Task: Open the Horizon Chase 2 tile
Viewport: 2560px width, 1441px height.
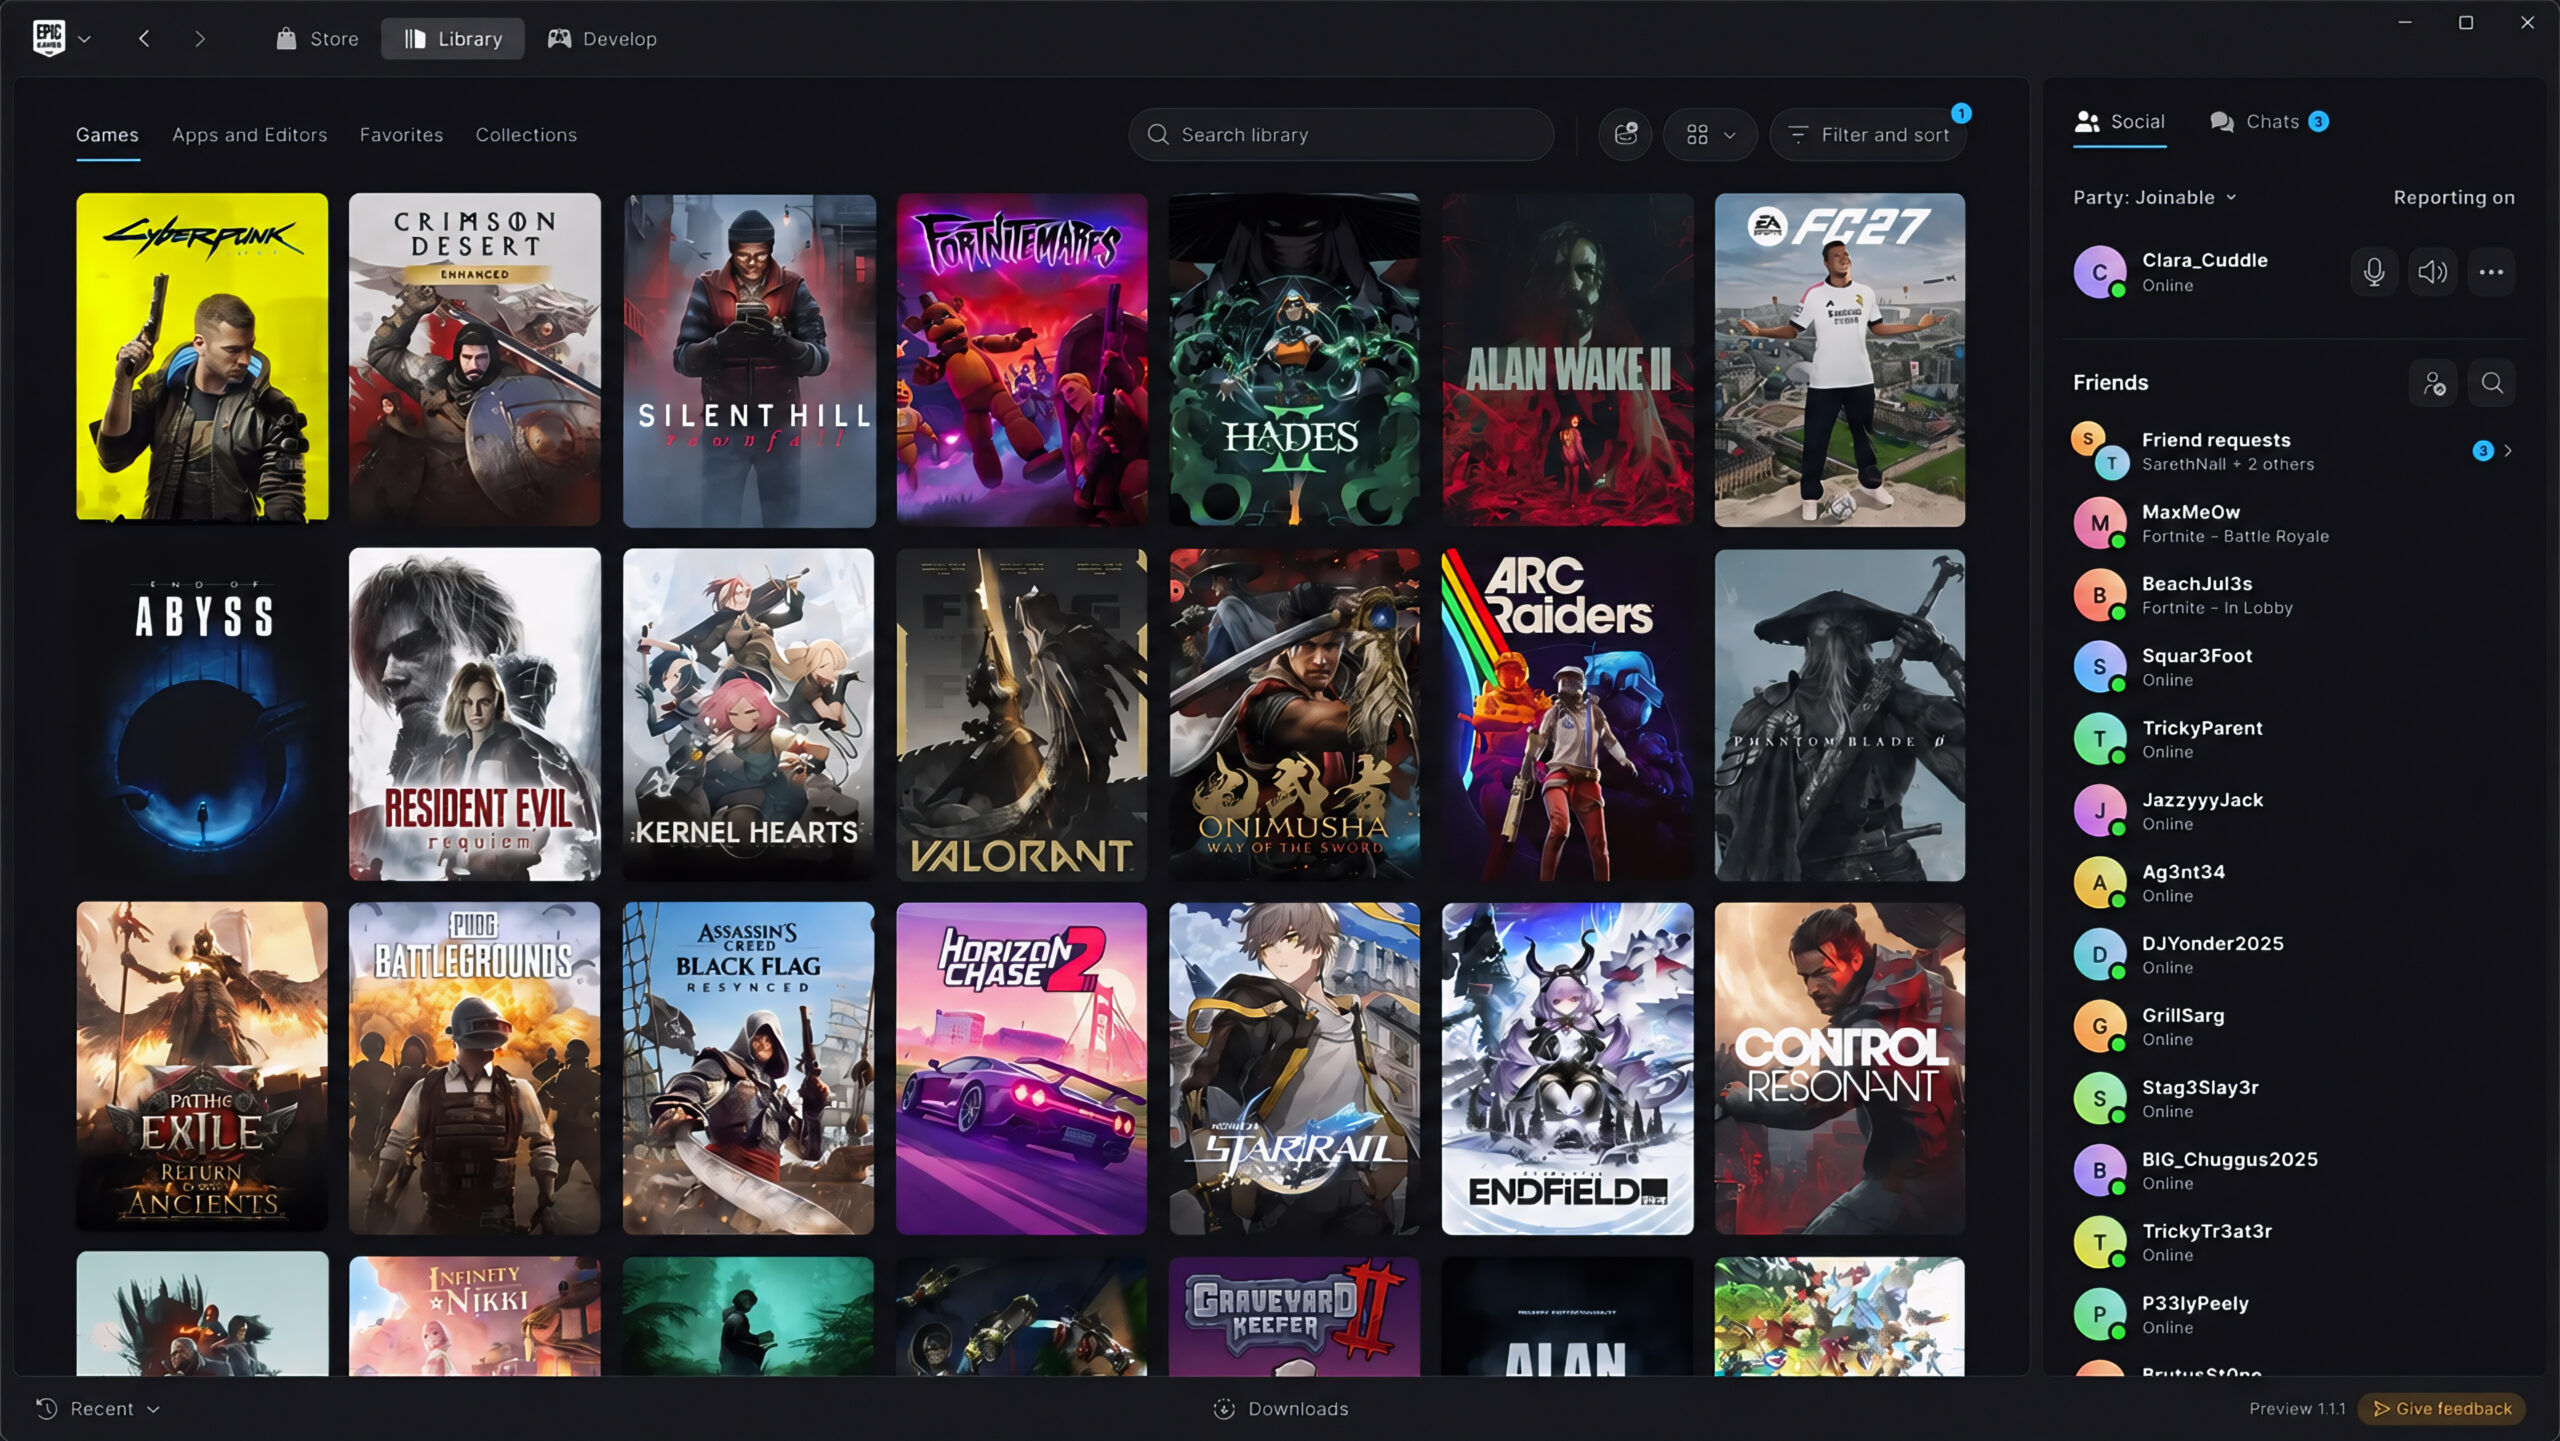Action: 1022,1068
